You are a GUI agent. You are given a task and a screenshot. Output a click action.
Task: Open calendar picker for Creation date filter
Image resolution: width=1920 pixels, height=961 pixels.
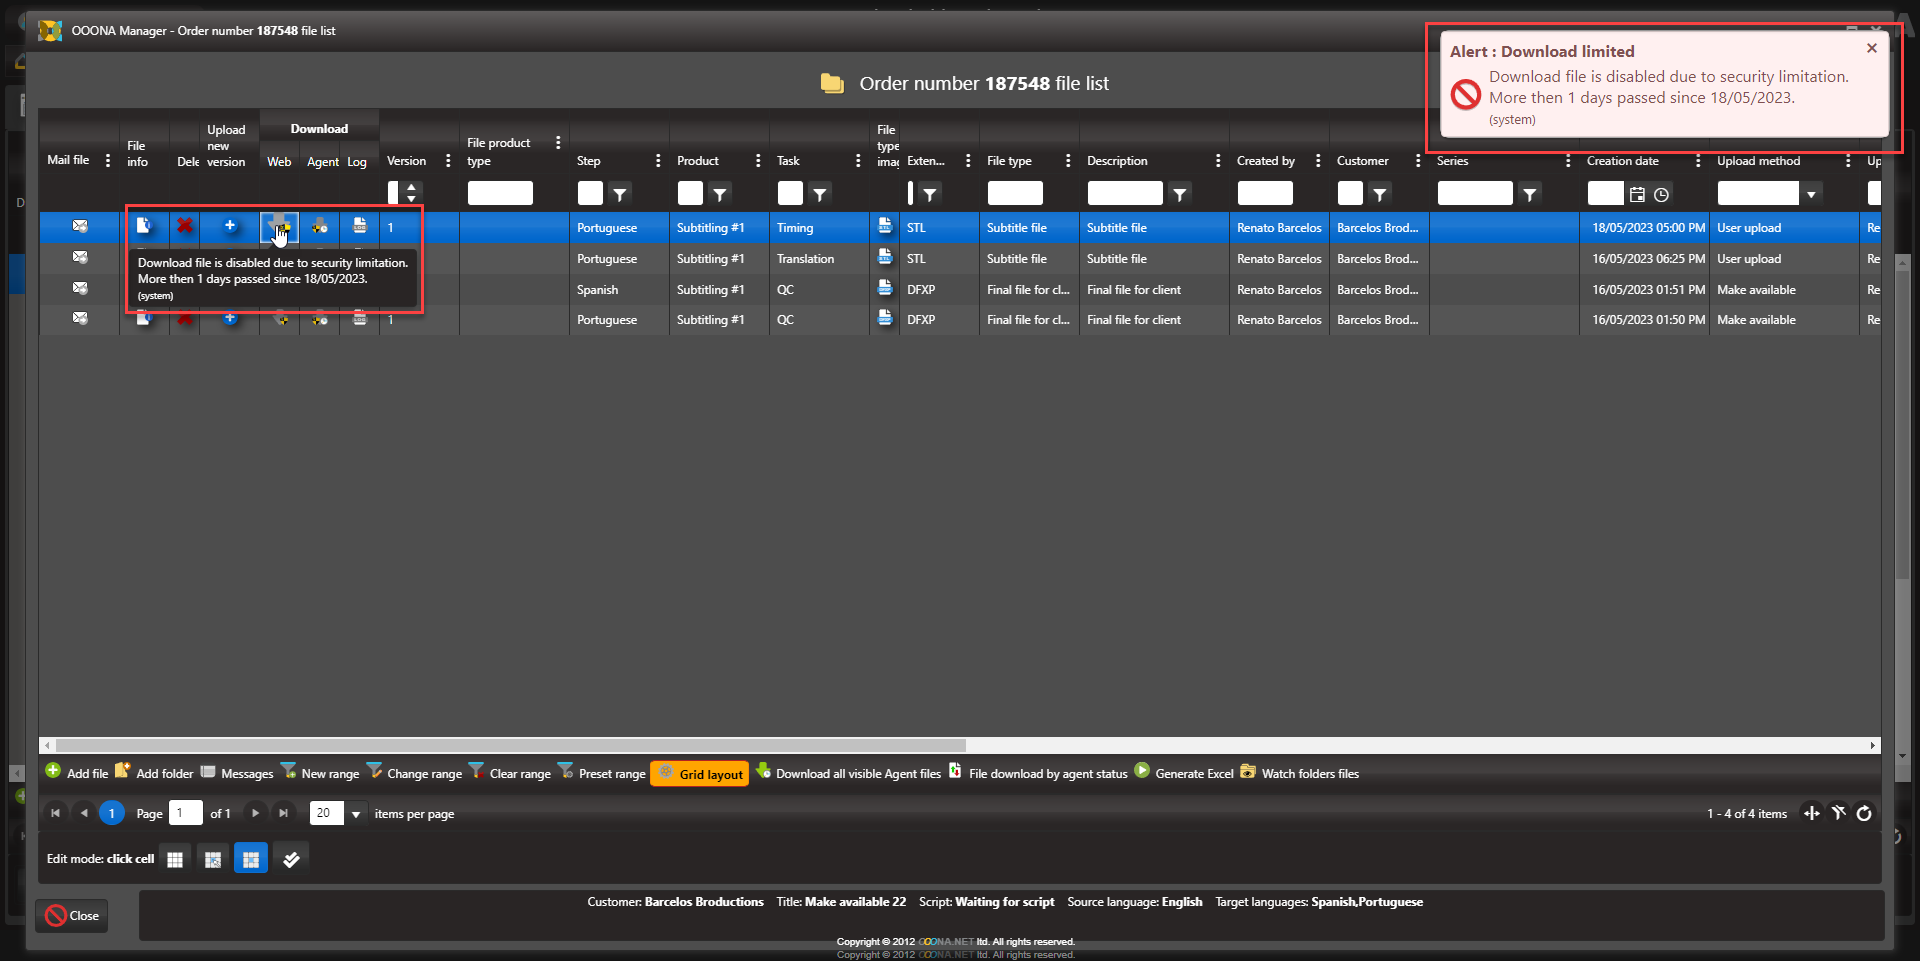coord(1637,194)
